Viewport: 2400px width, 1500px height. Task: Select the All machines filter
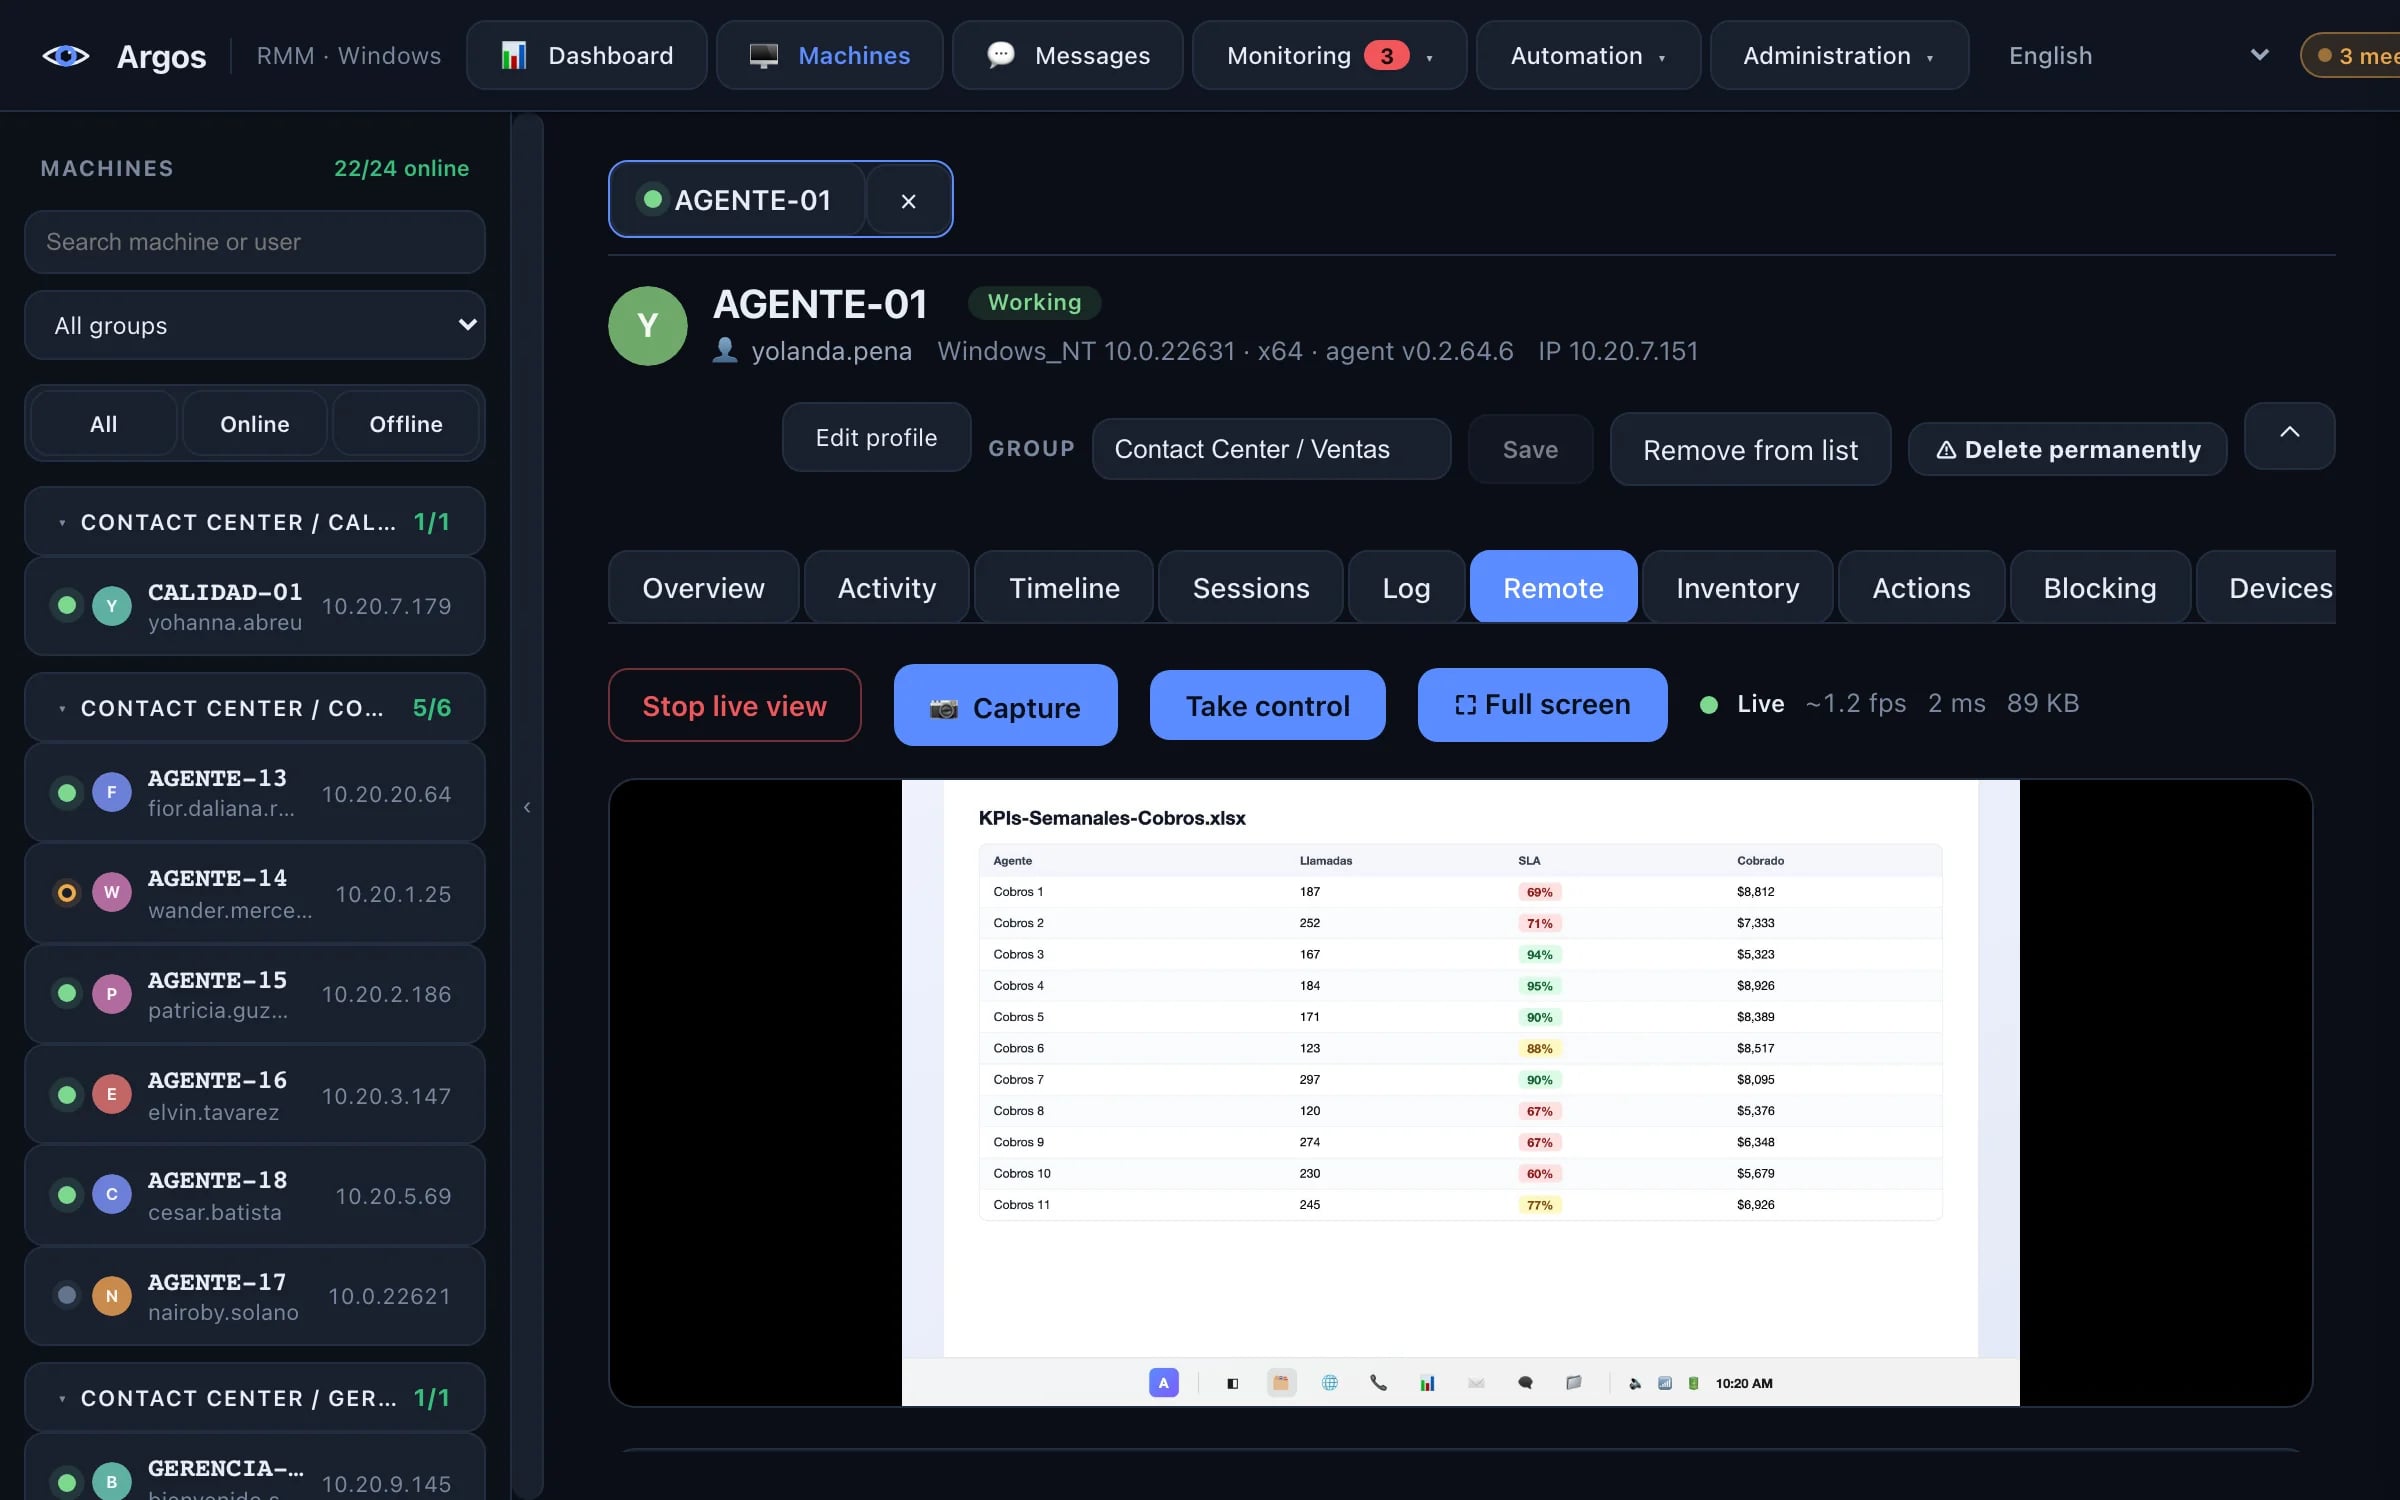pos(103,424)
